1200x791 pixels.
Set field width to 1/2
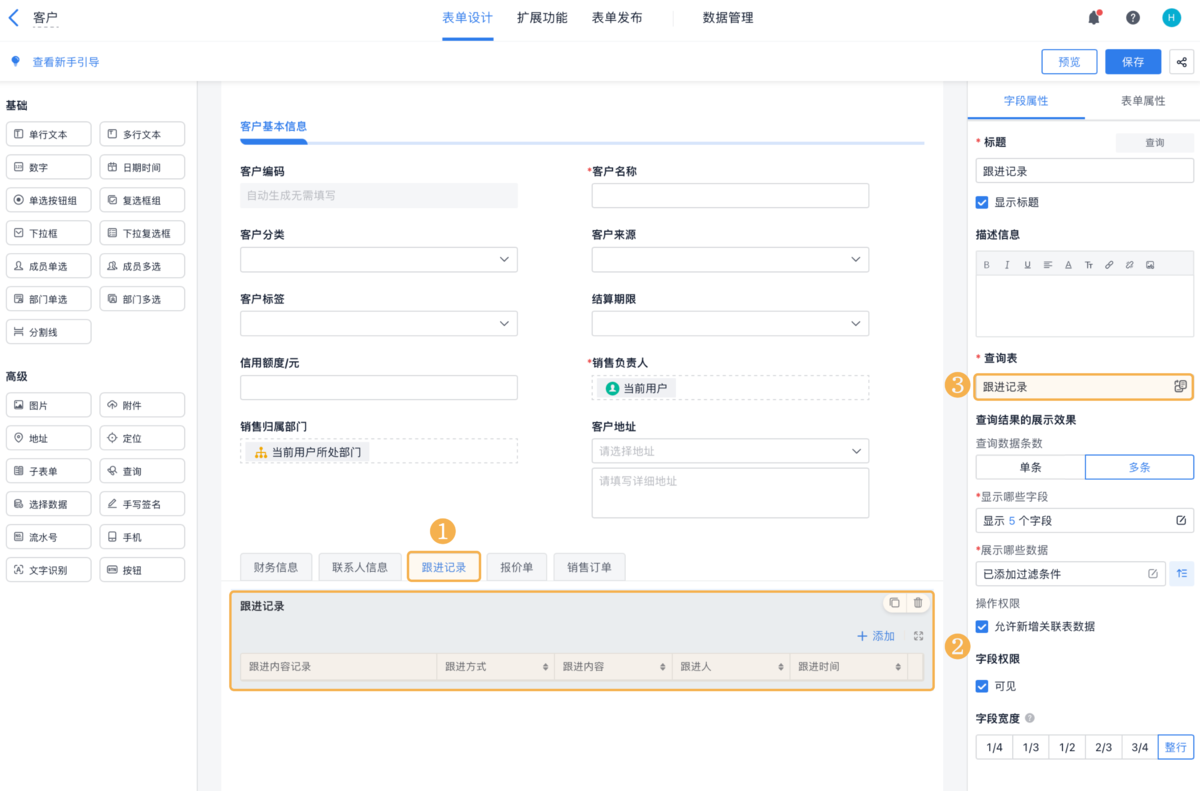(1067, 747)
